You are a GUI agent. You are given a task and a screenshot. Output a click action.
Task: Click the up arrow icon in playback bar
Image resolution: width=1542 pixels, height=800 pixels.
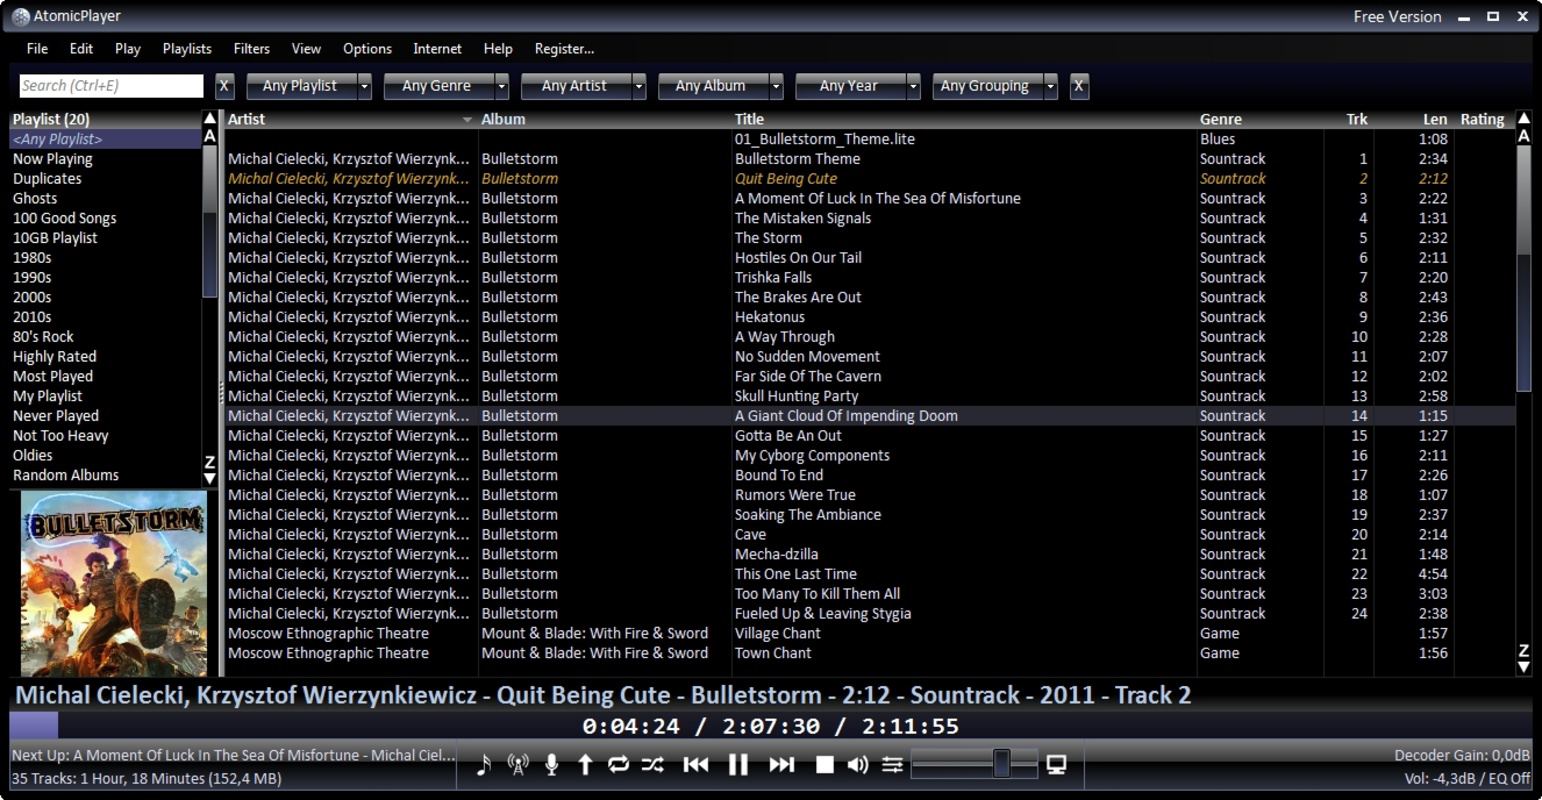click(x=585, y=765)
